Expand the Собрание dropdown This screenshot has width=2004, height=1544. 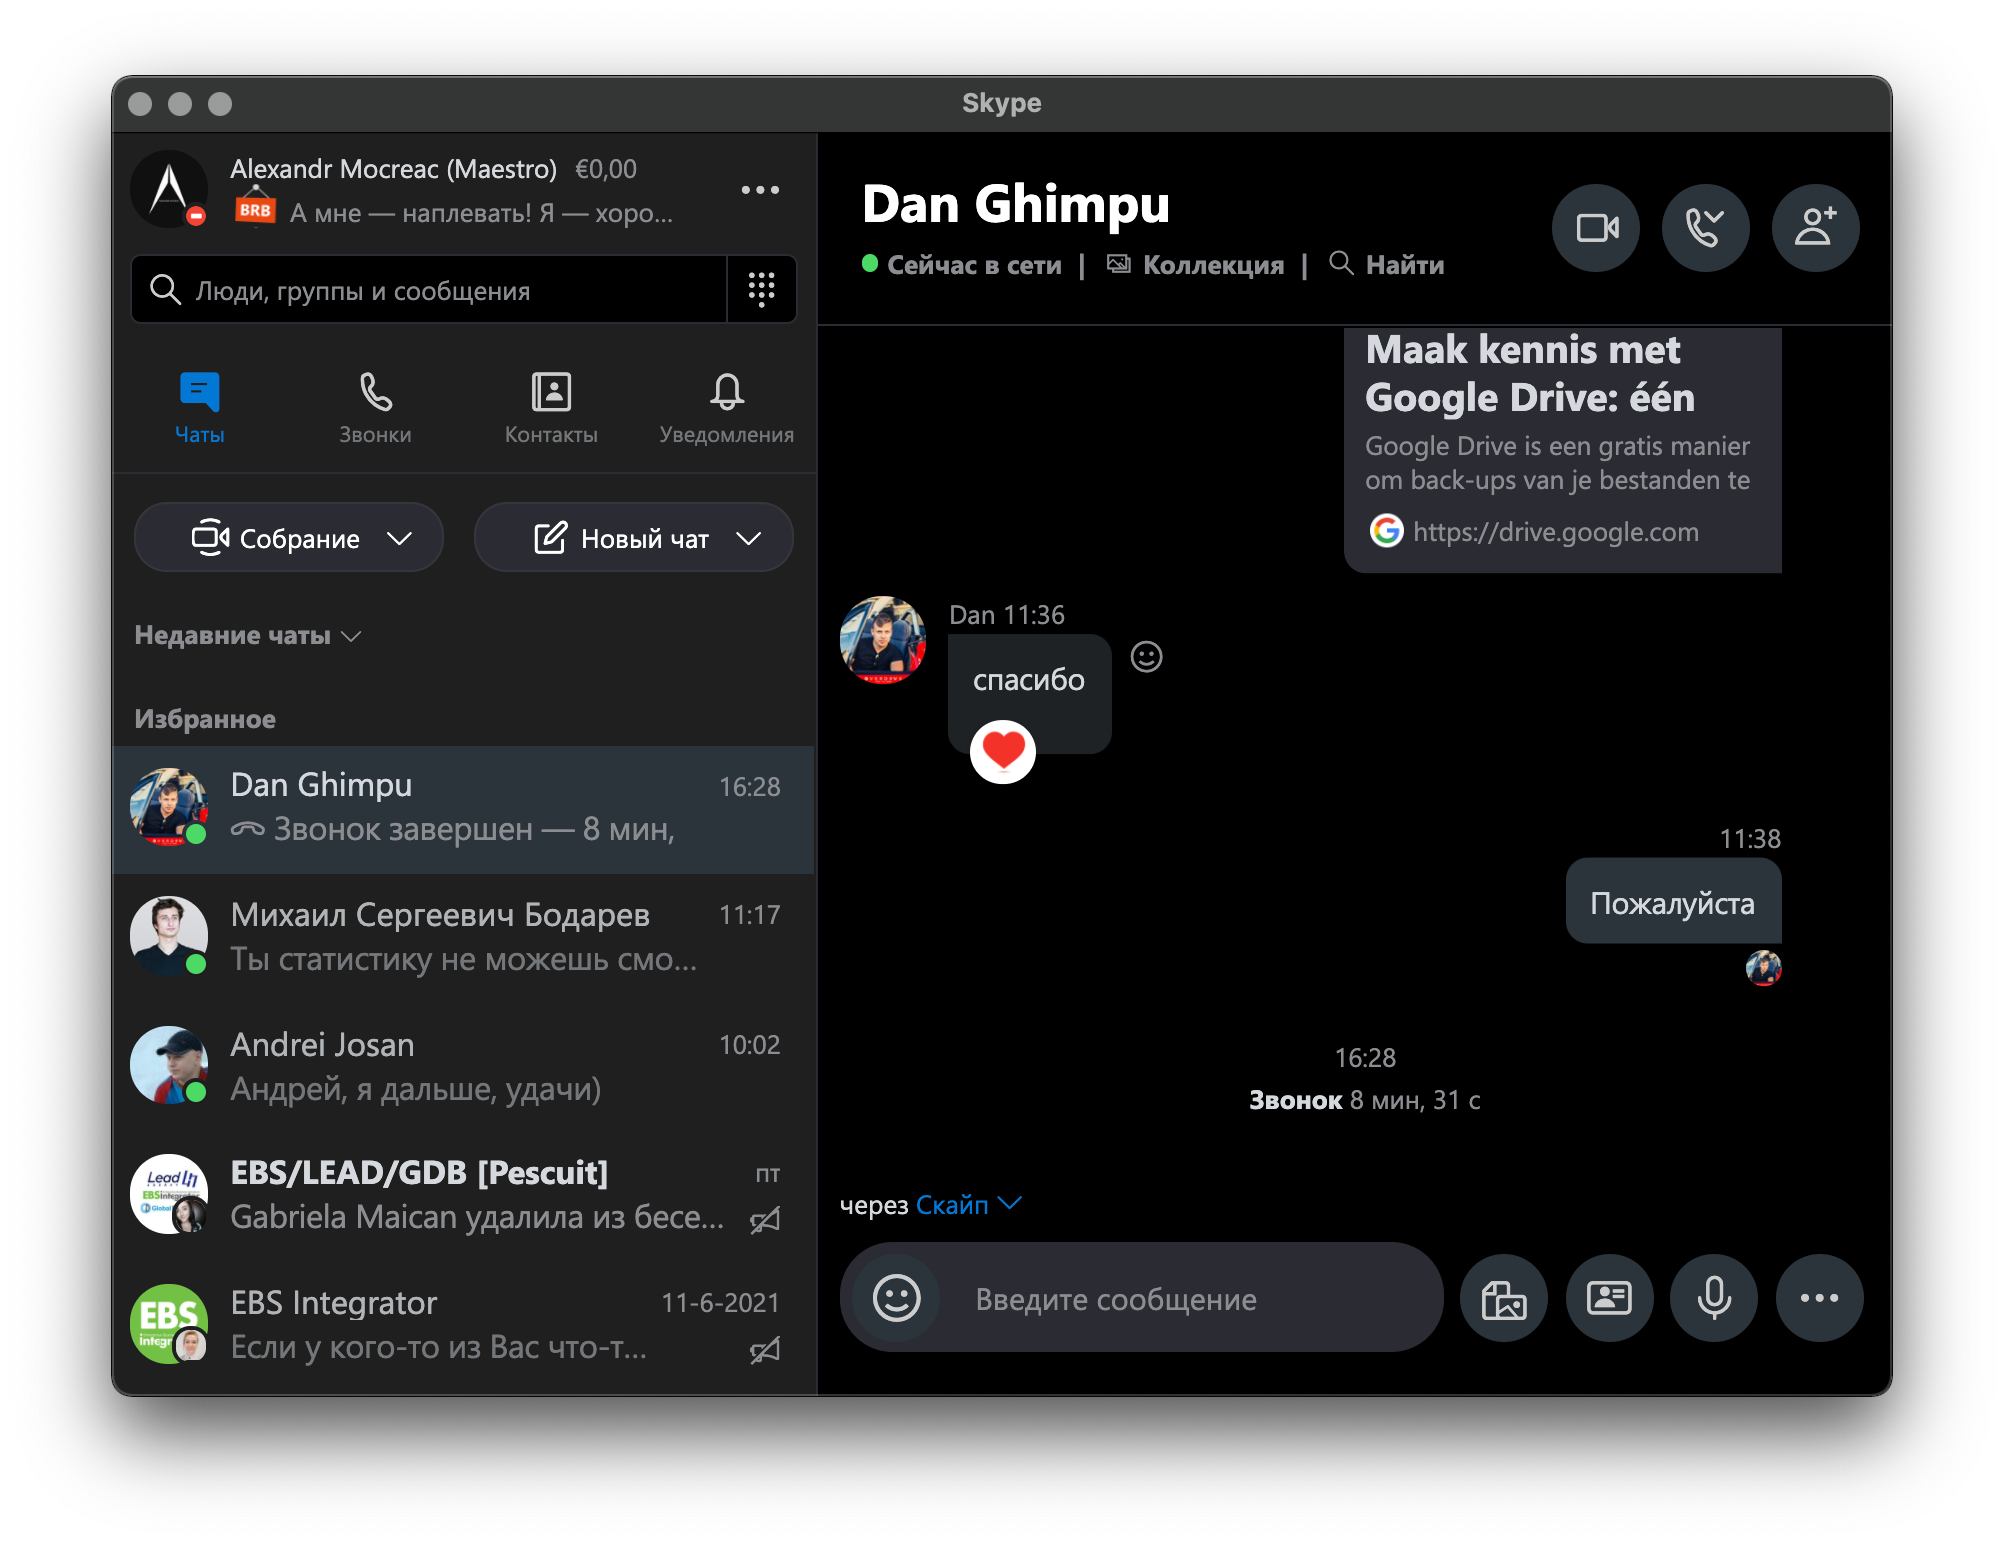click(x=399, y=538)
